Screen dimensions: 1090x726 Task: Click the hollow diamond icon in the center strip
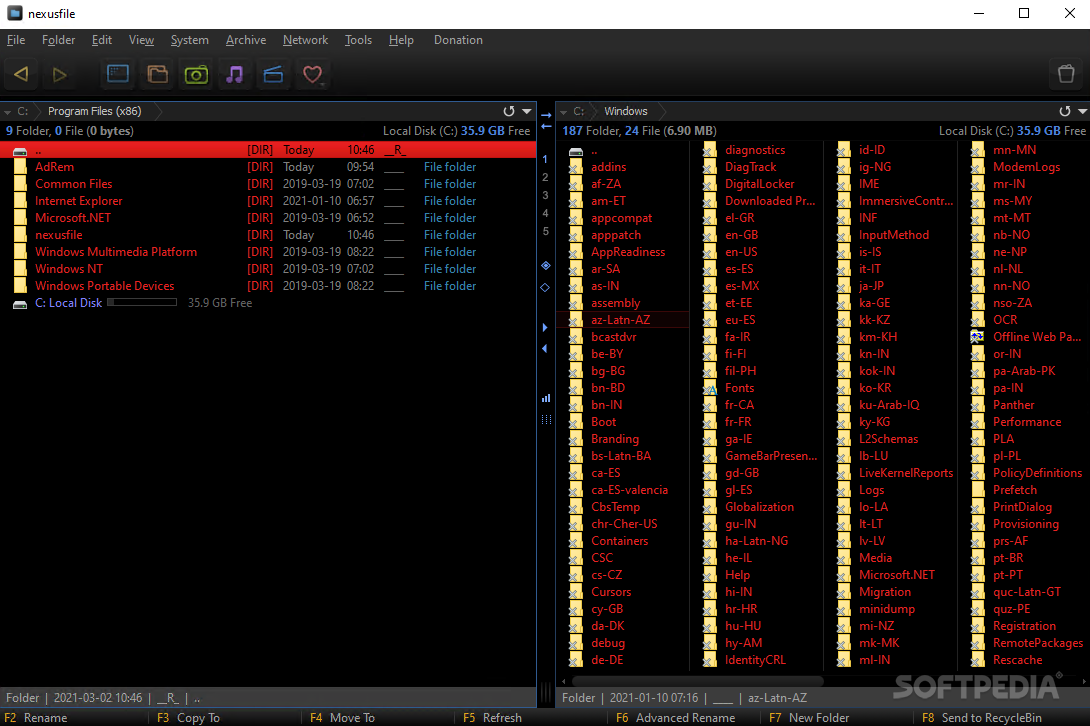(545, 287)
